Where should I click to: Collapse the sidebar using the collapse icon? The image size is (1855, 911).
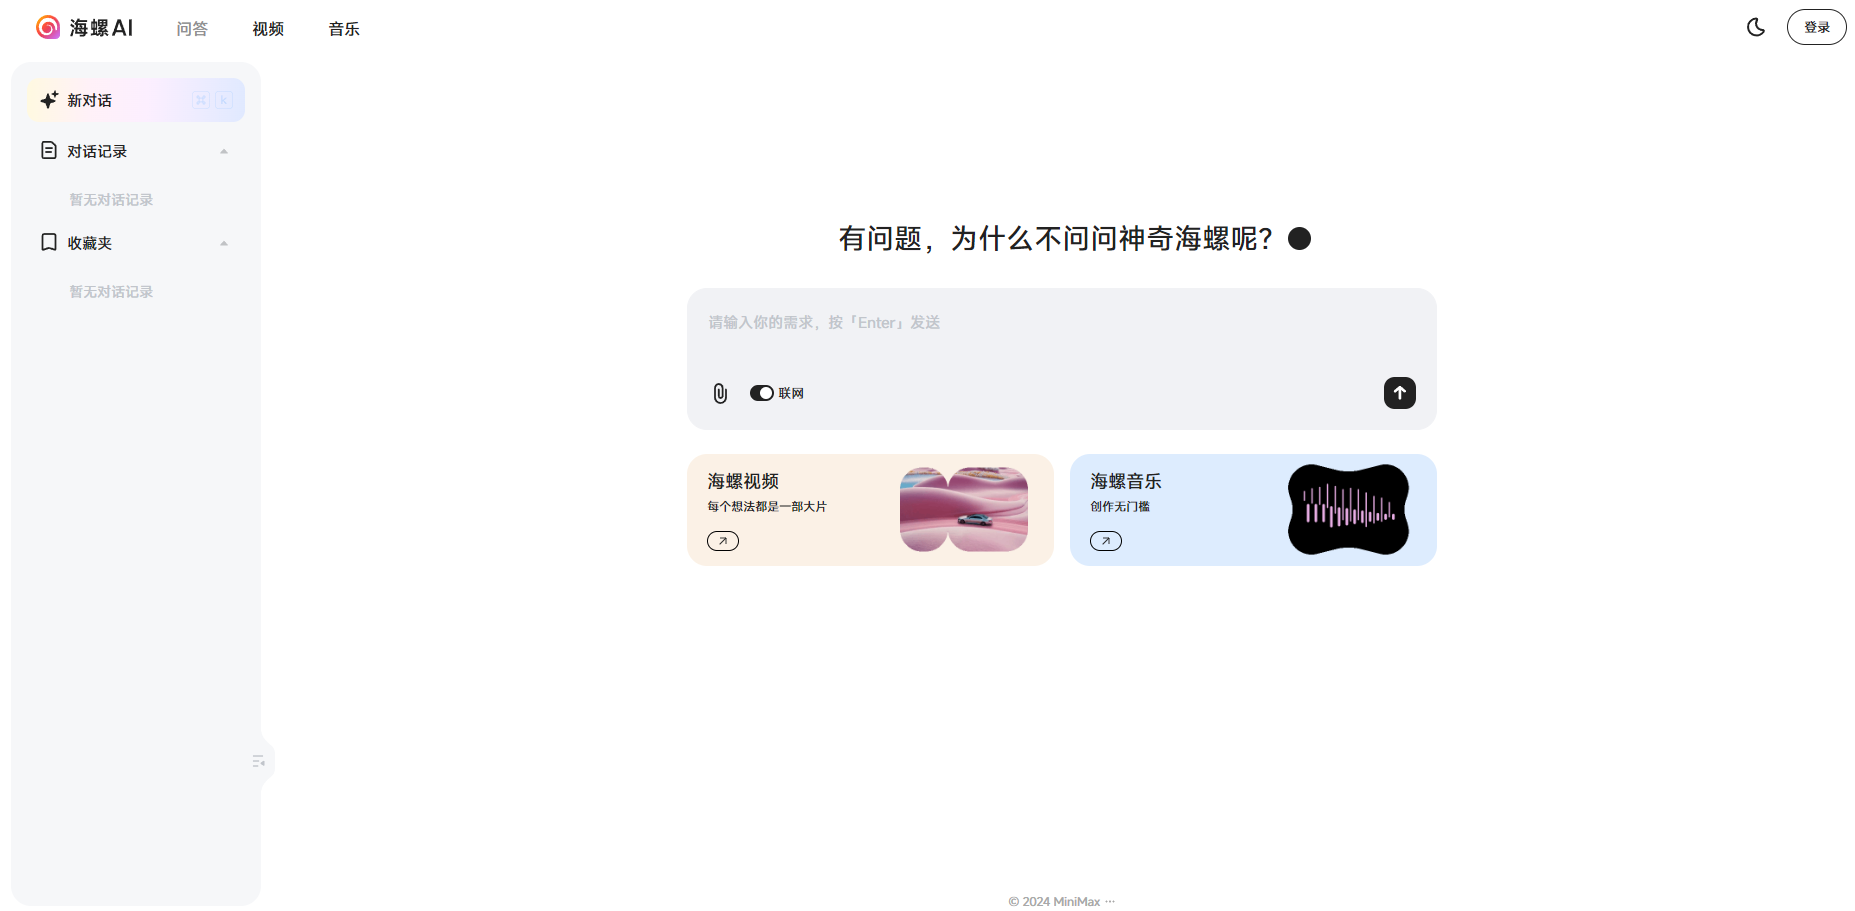(259, 762)
